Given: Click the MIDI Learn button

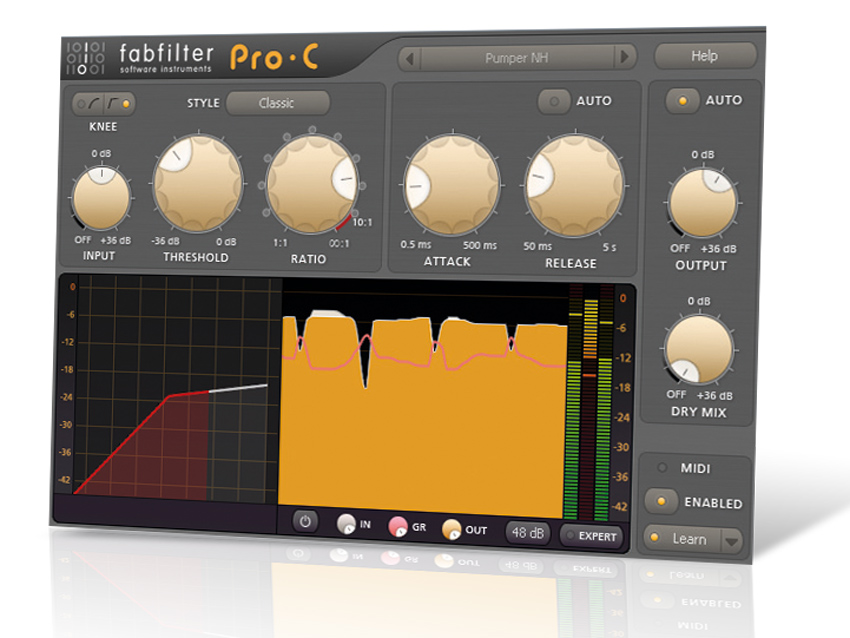Looking at the screenshot, I should pyautogui.click(x=683, y=539).
